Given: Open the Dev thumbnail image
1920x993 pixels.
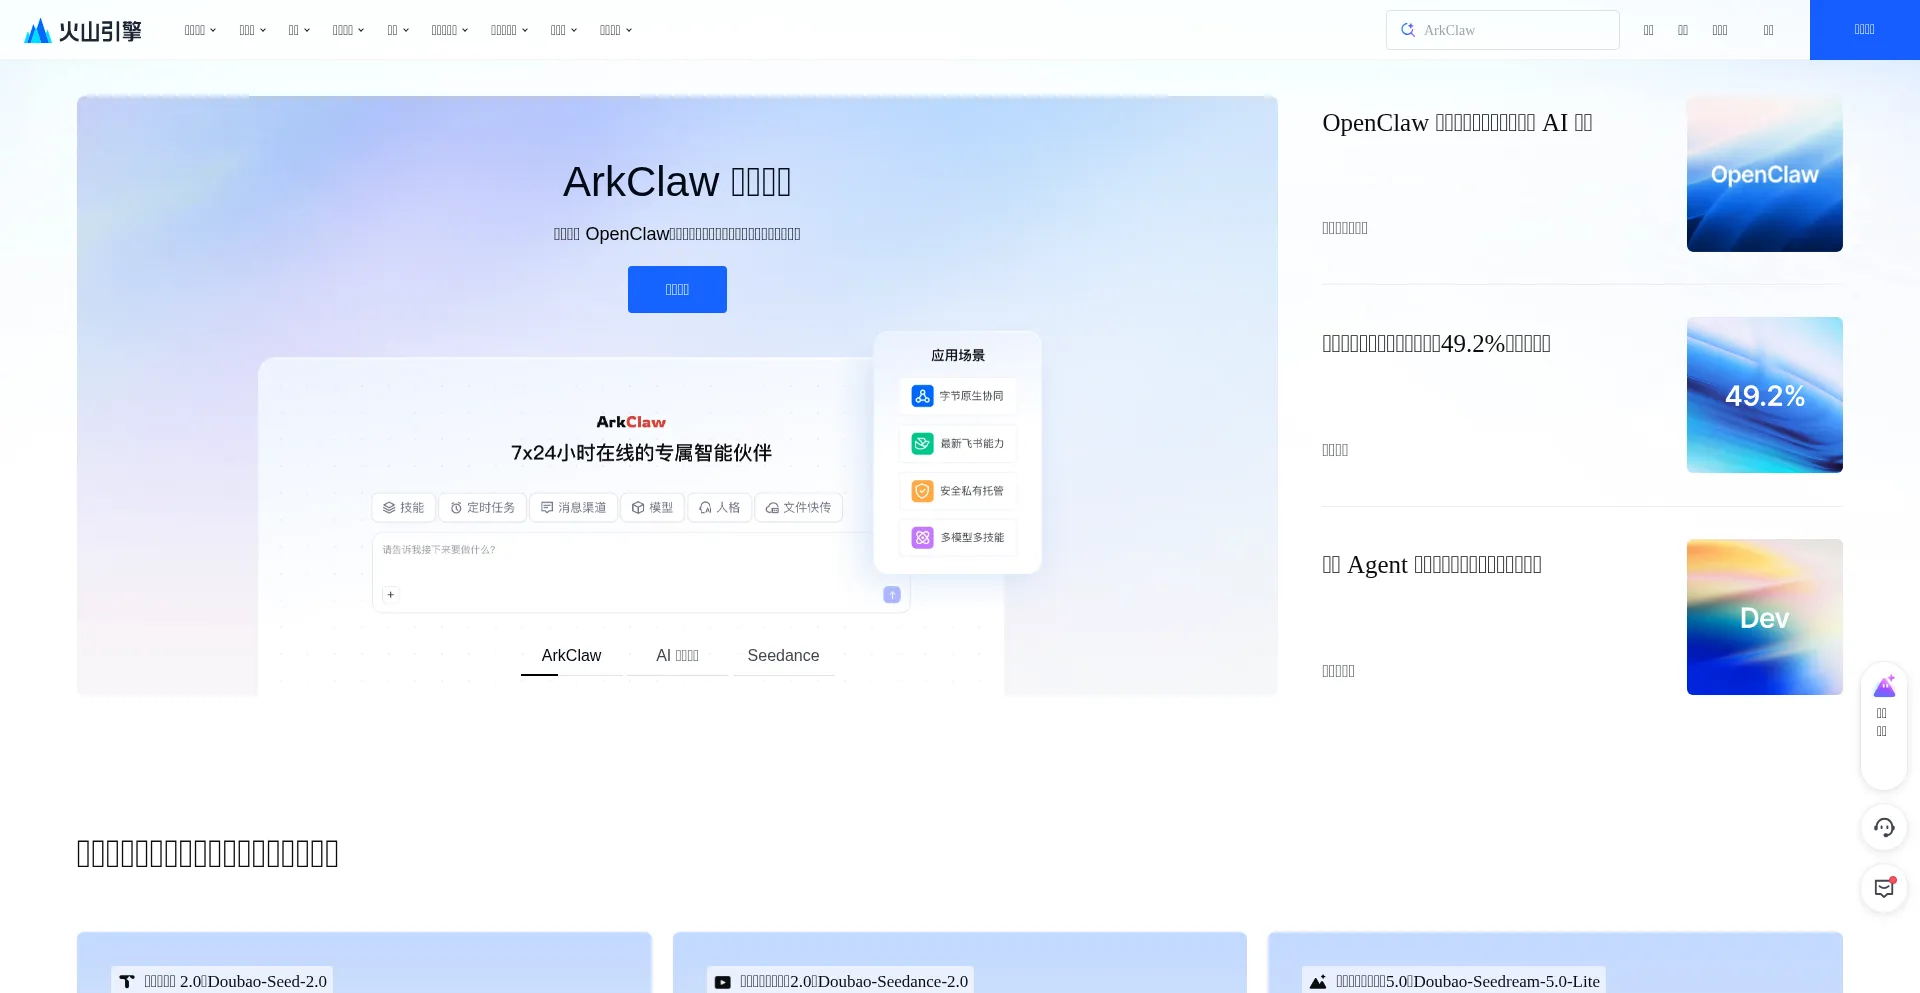Looking at the screenshot, I should [x=1764, y=617].
